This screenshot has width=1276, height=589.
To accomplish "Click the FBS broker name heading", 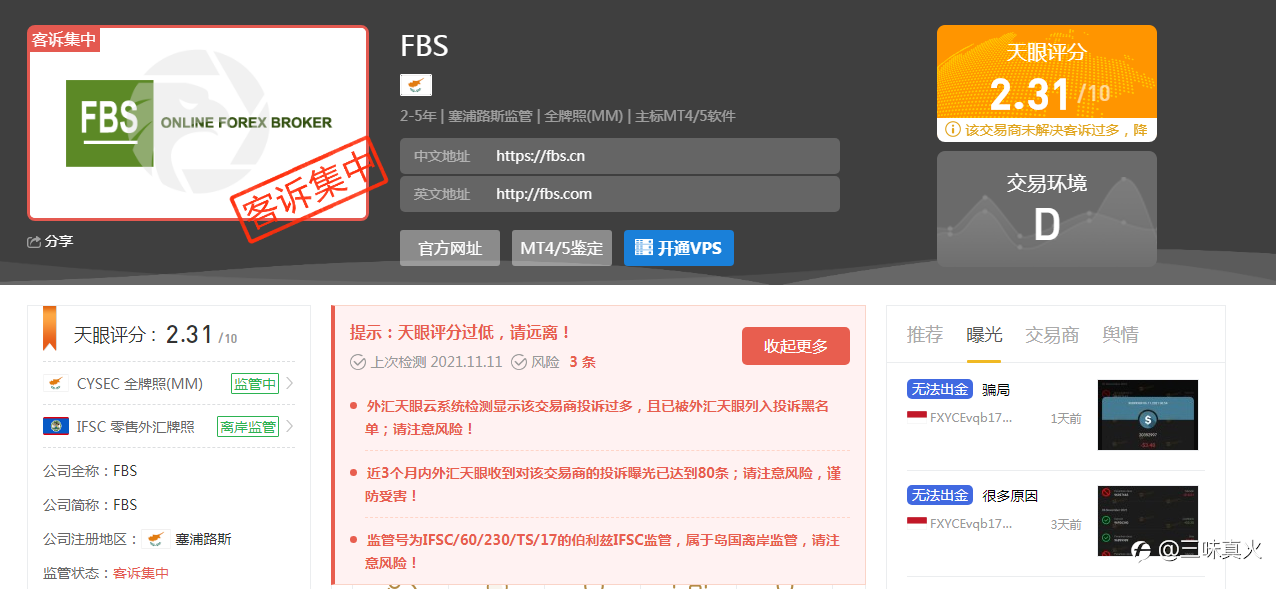I will coord(424,46).
